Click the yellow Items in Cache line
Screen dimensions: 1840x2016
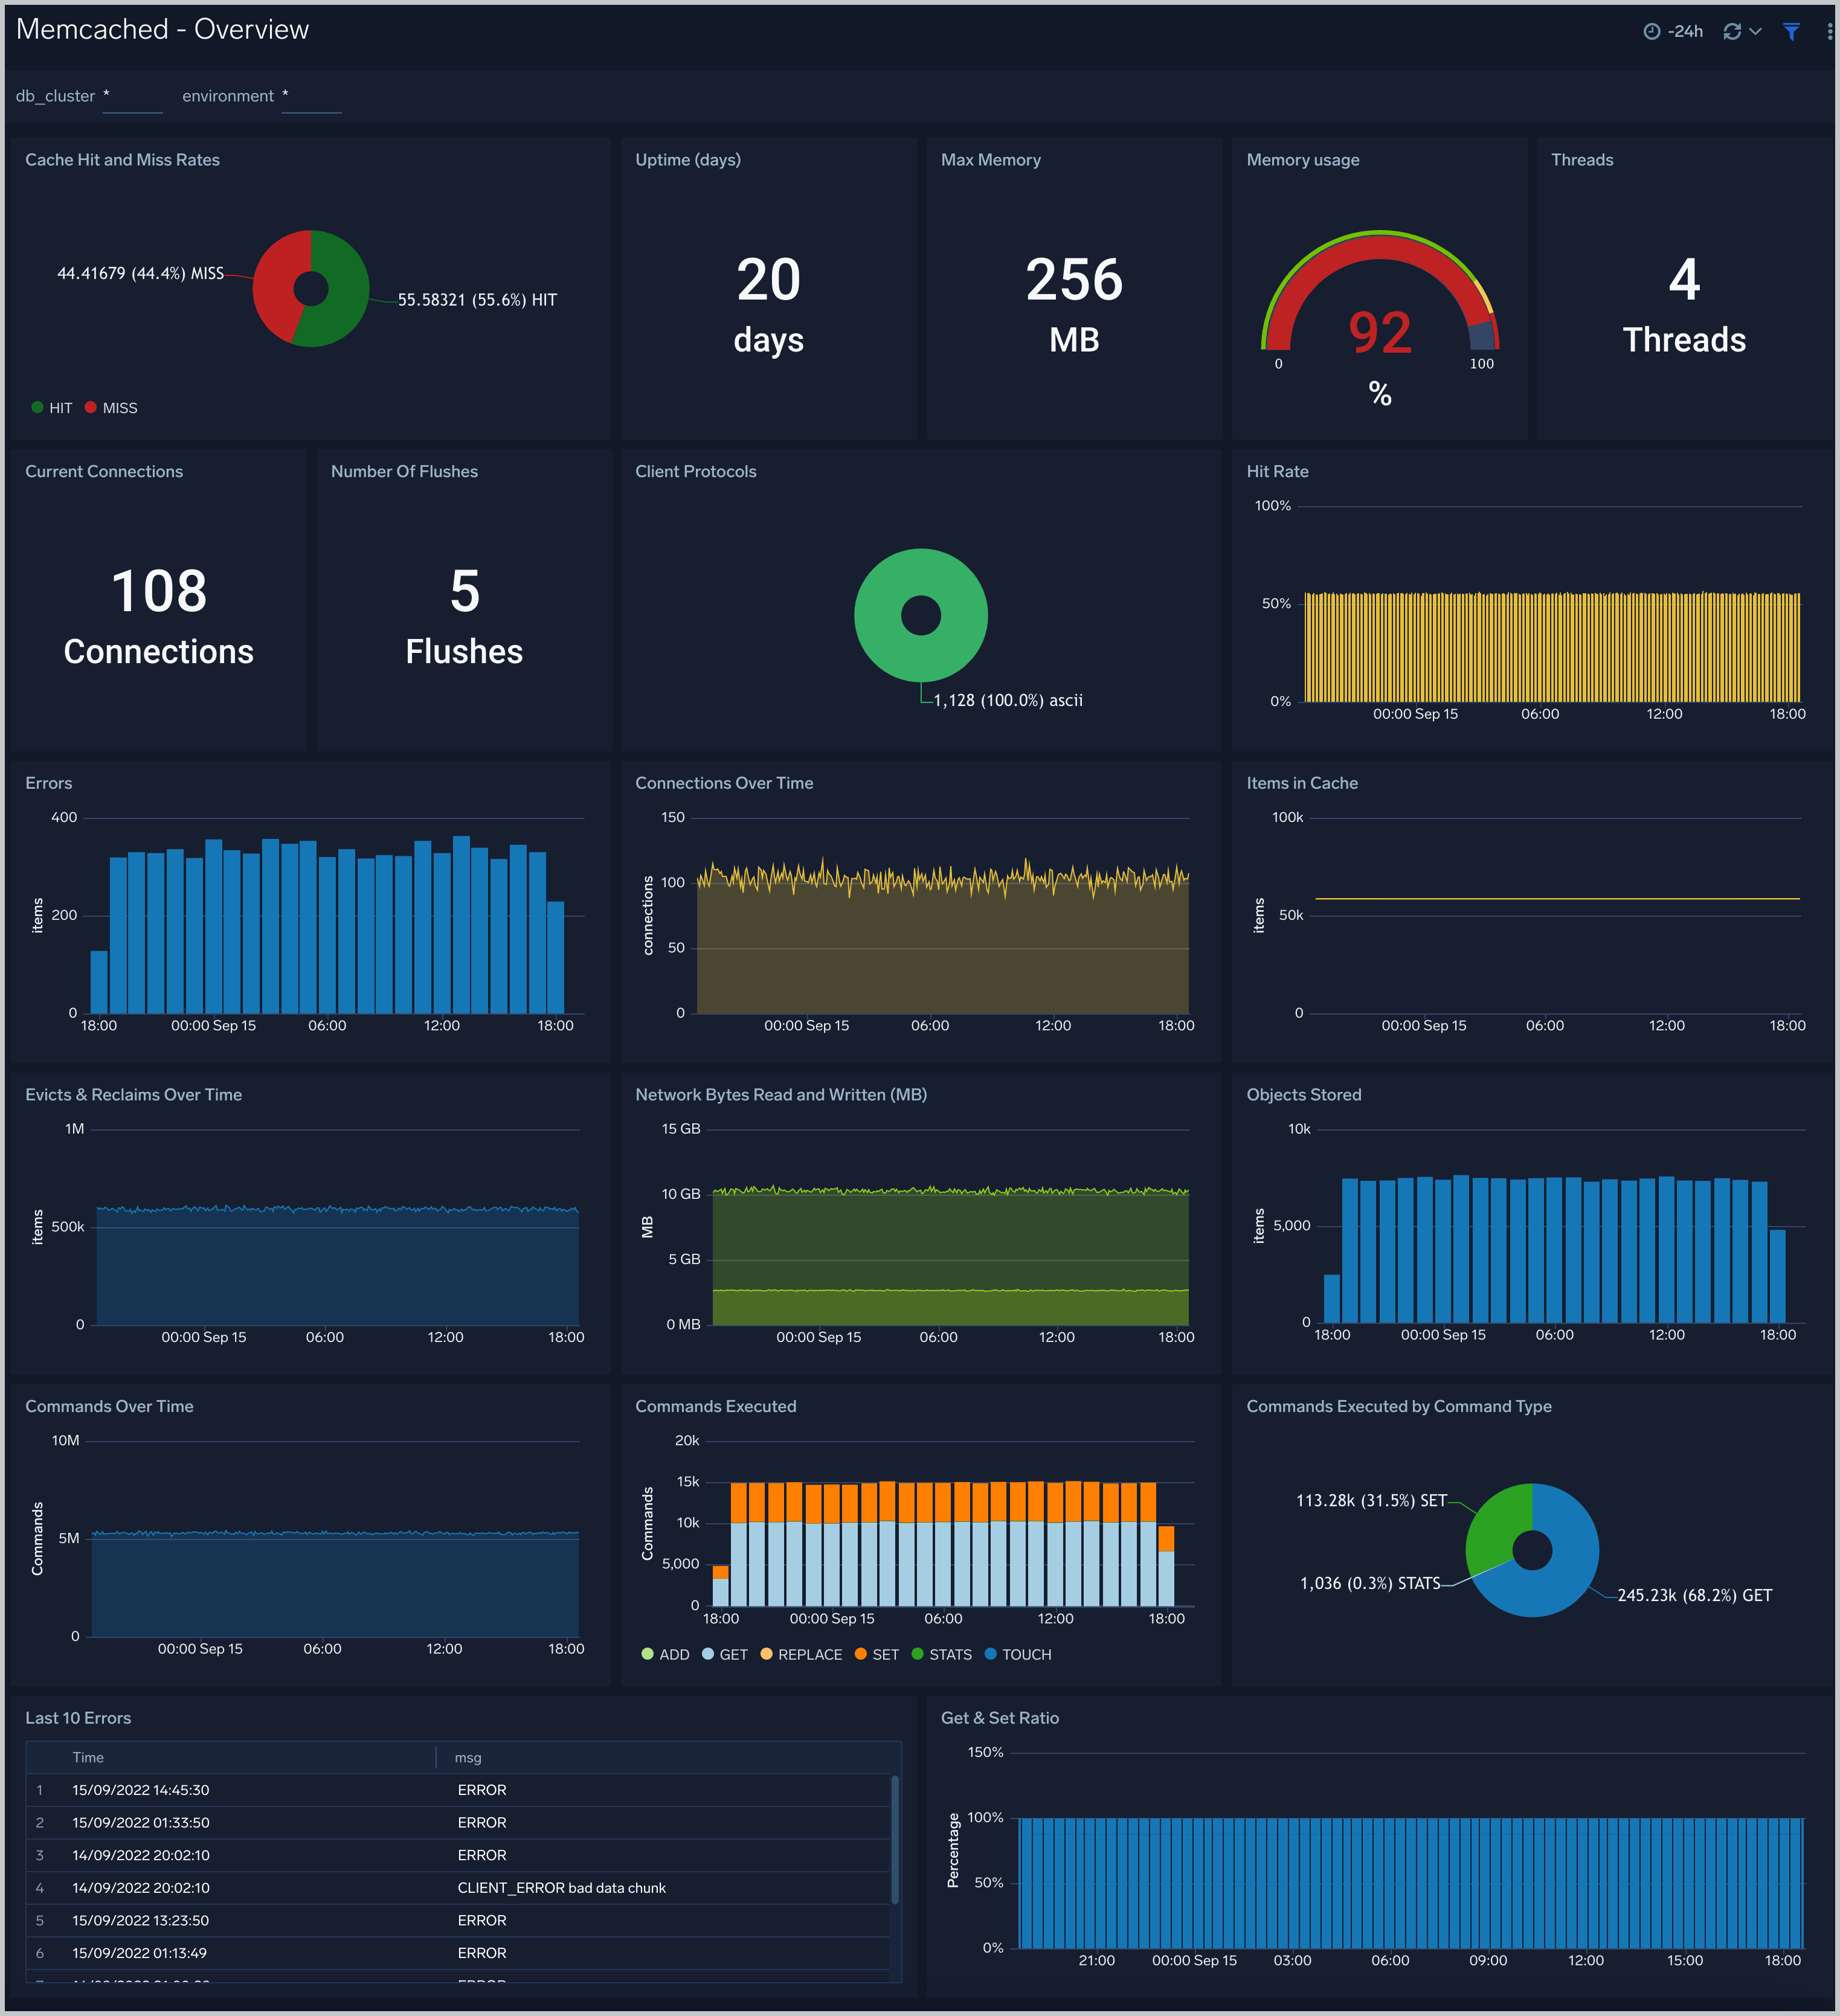pyautogui.click(x=1557, y=899)
